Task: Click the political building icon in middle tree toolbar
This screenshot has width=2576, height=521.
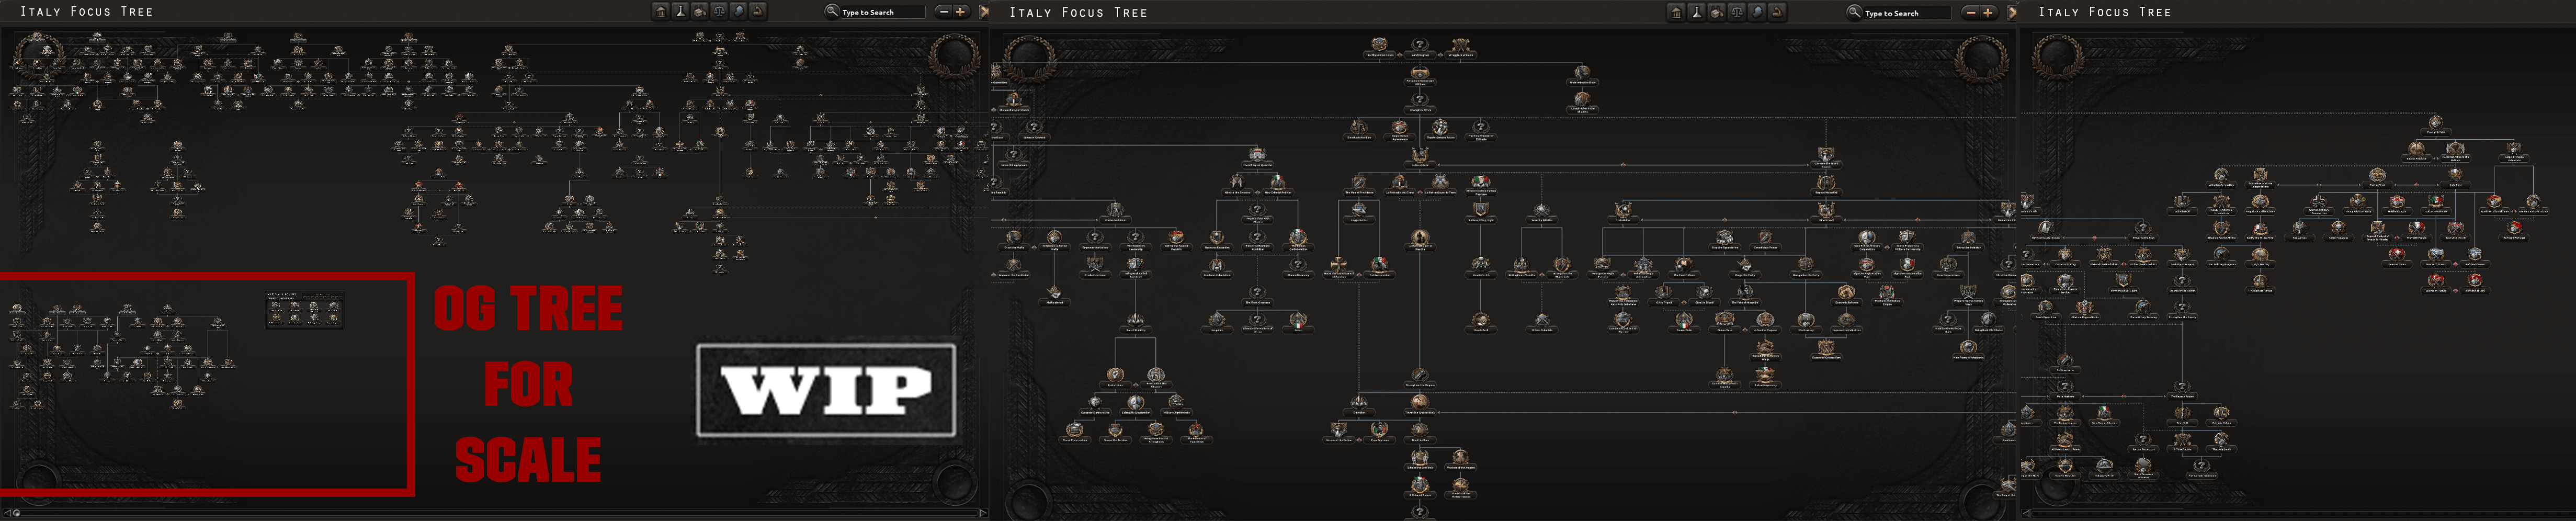Action: [1677, 12]
